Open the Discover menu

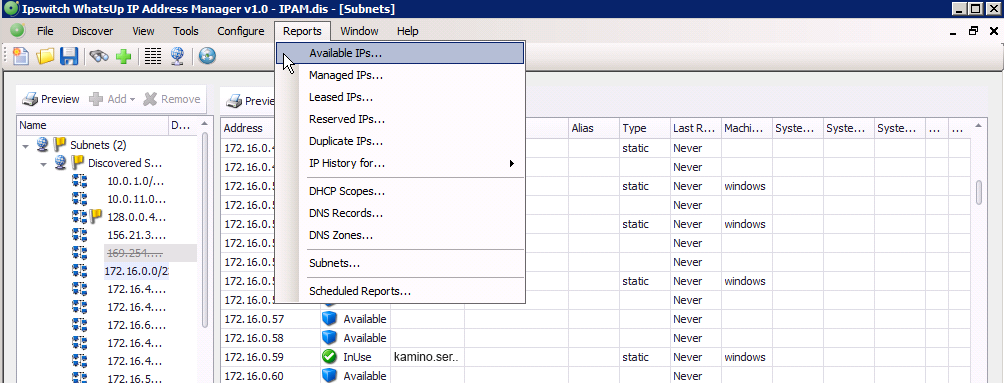92,31
